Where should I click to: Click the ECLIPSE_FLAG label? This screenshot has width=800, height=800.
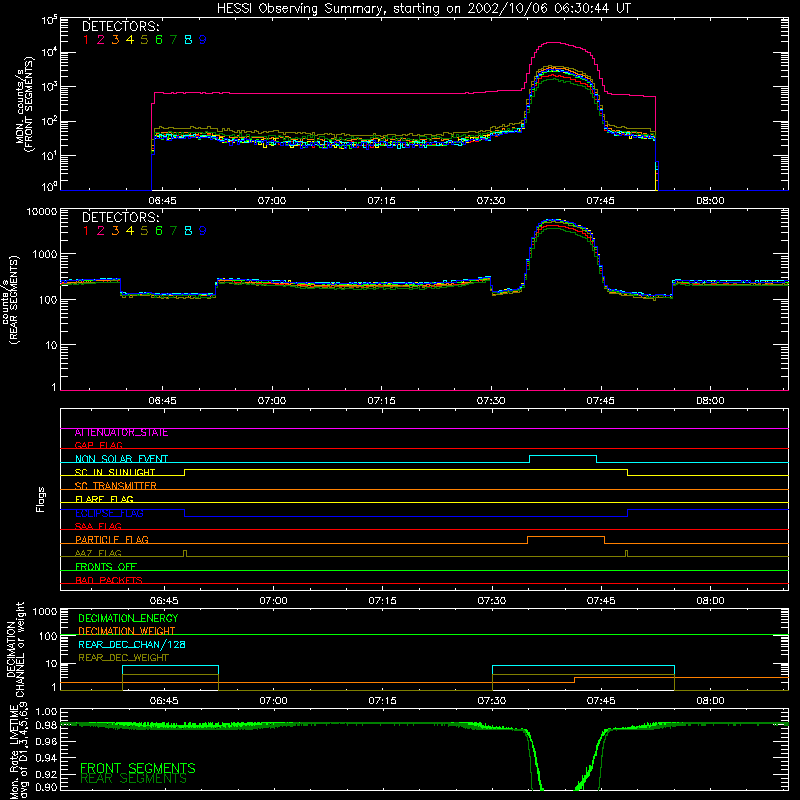click(109, 513)
